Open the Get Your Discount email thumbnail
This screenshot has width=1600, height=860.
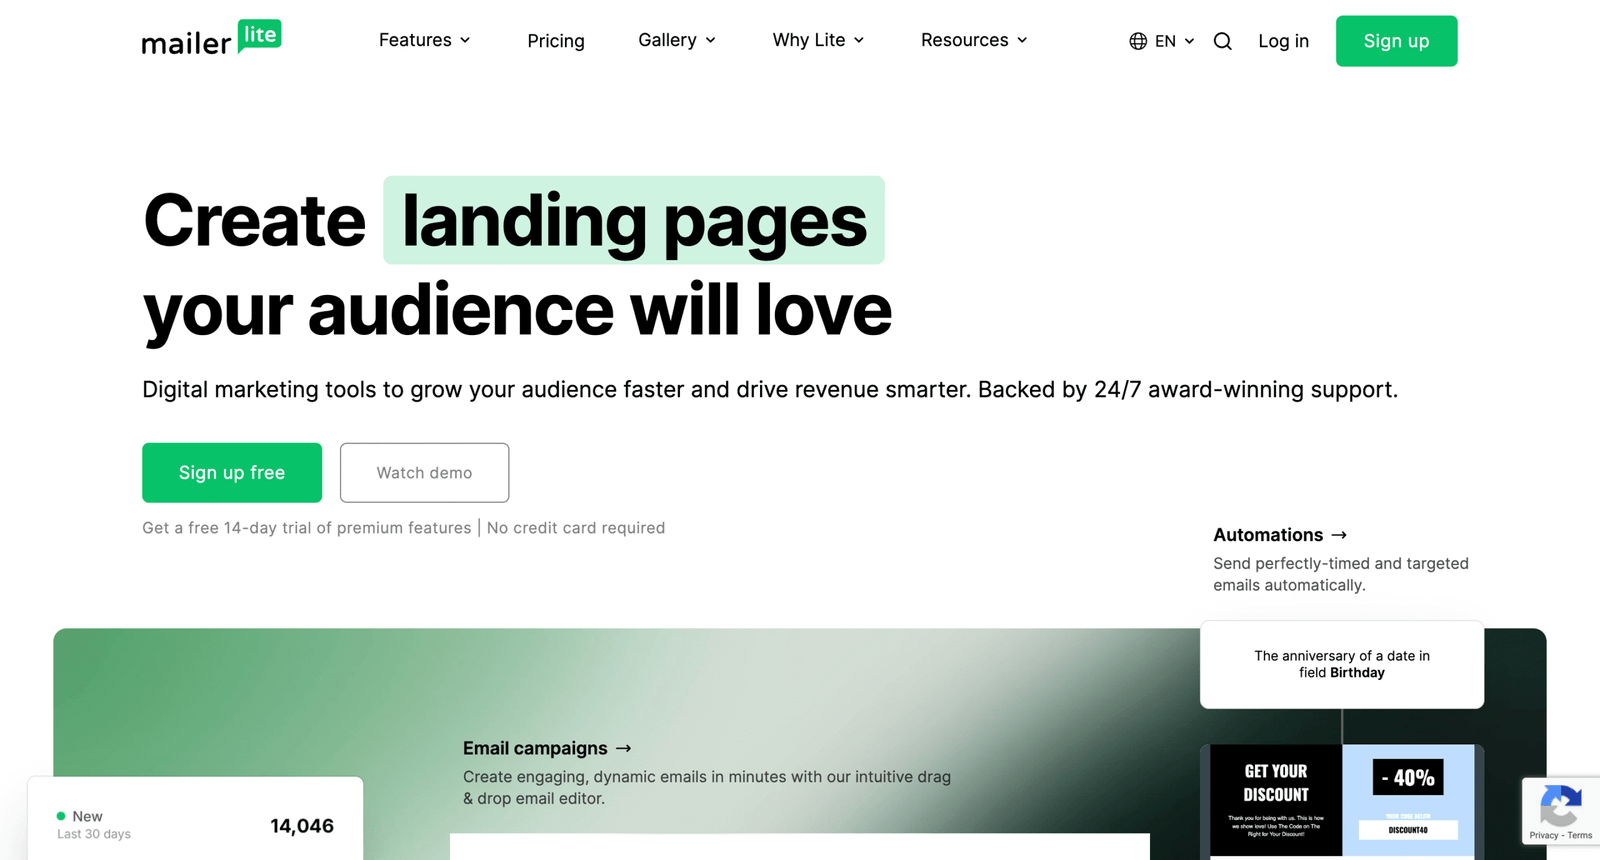click(1275, 799)
